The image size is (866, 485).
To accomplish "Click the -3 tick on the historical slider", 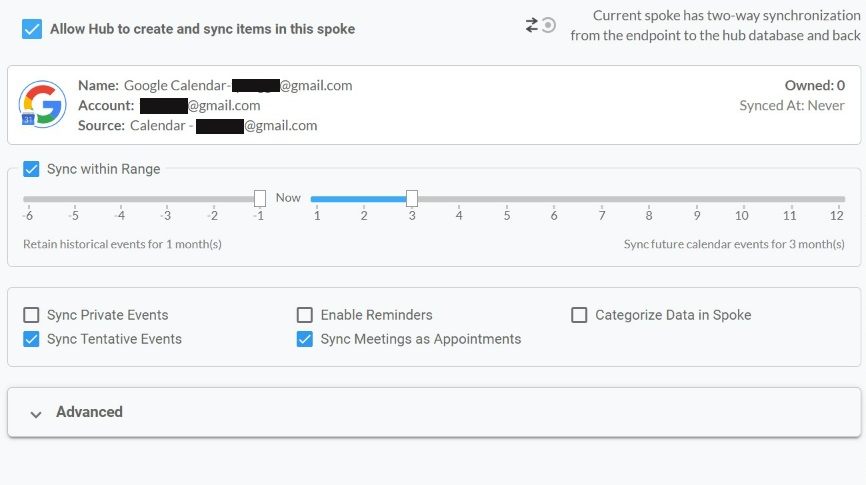I will tap(166, 215).
